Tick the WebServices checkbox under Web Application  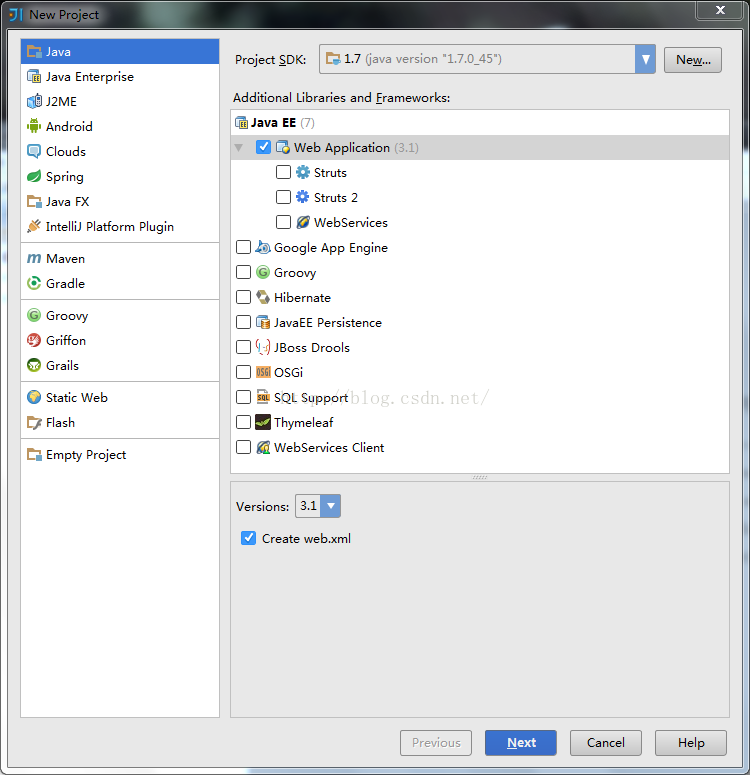pos(283,222)
